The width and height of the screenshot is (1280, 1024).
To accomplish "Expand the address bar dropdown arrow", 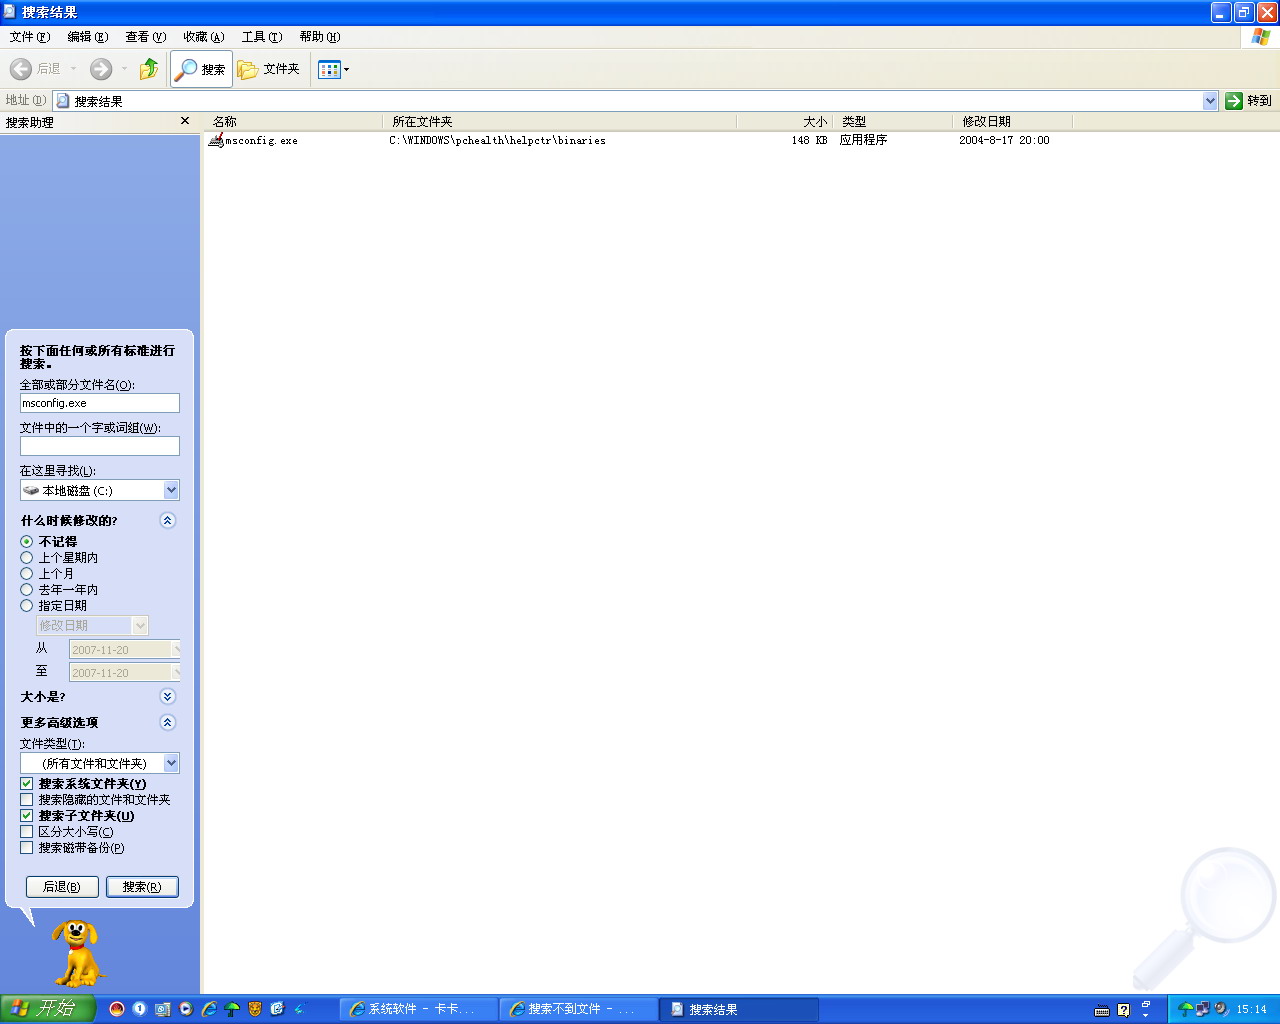I will pos(1210,101).
